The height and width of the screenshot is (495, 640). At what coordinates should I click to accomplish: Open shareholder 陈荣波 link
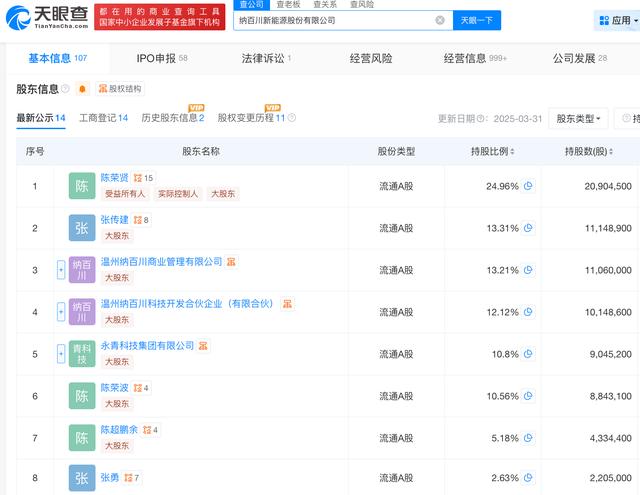[114, 388]
